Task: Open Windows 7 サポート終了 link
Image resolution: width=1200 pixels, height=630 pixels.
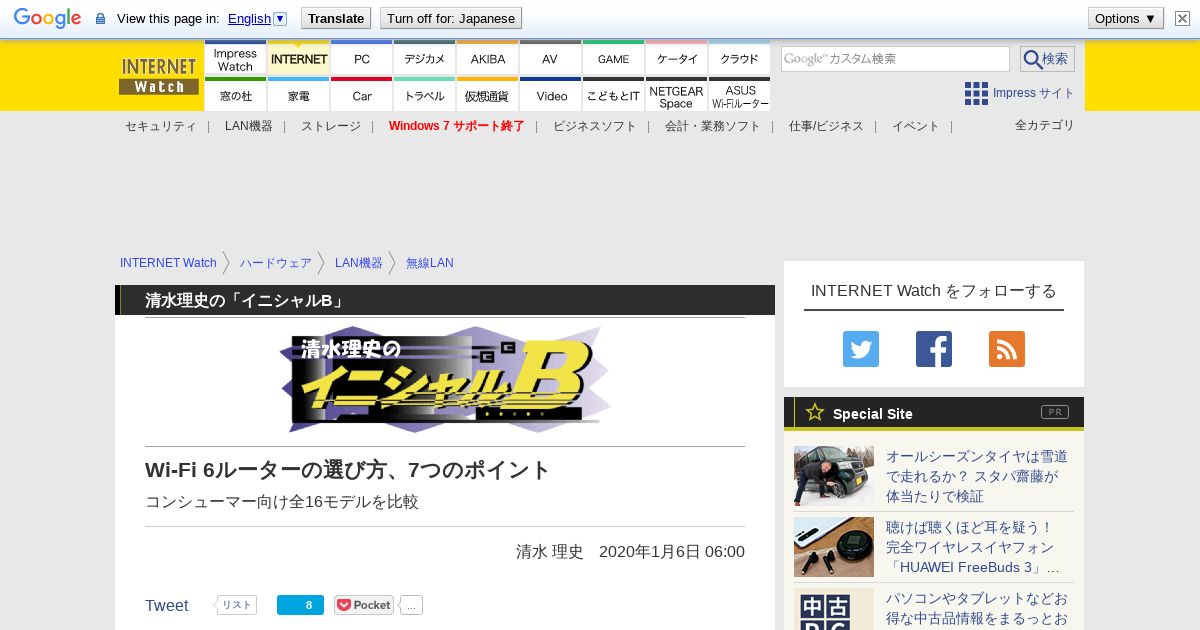Action: coord(457,126)
